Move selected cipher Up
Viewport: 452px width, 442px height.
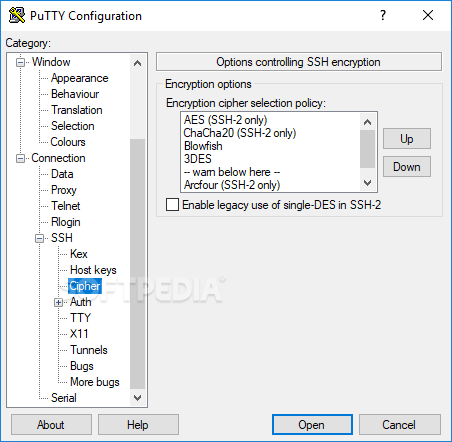click(x=407, y=139)
